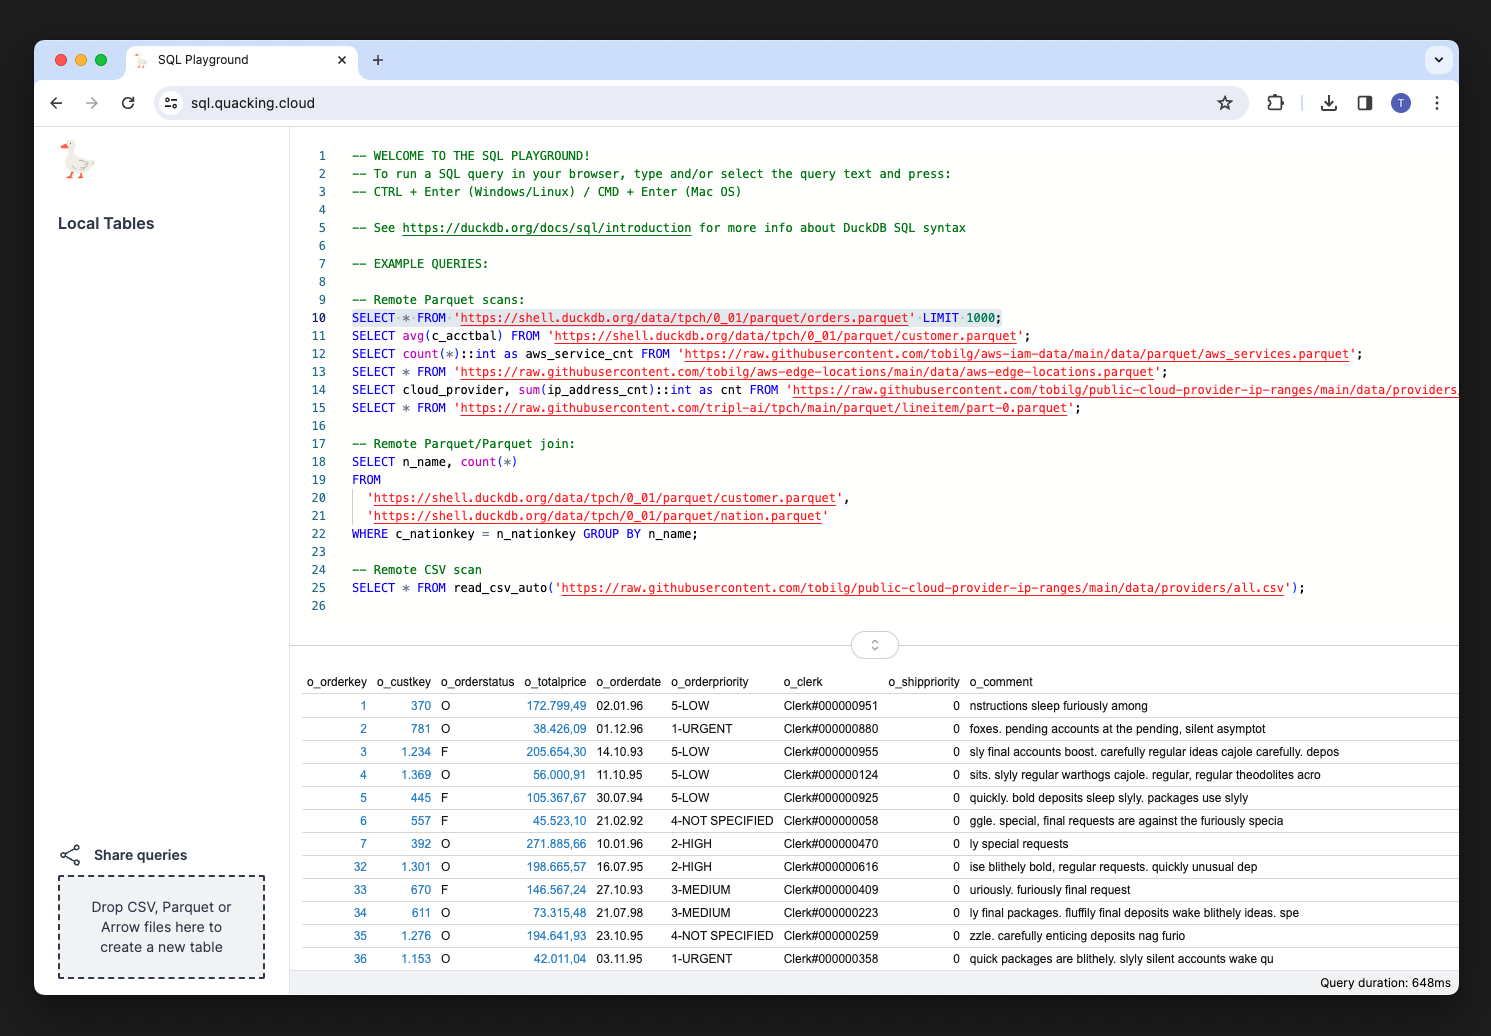
Task: Click the site settings icon in the address bar
Action: [x=171, y=103]
